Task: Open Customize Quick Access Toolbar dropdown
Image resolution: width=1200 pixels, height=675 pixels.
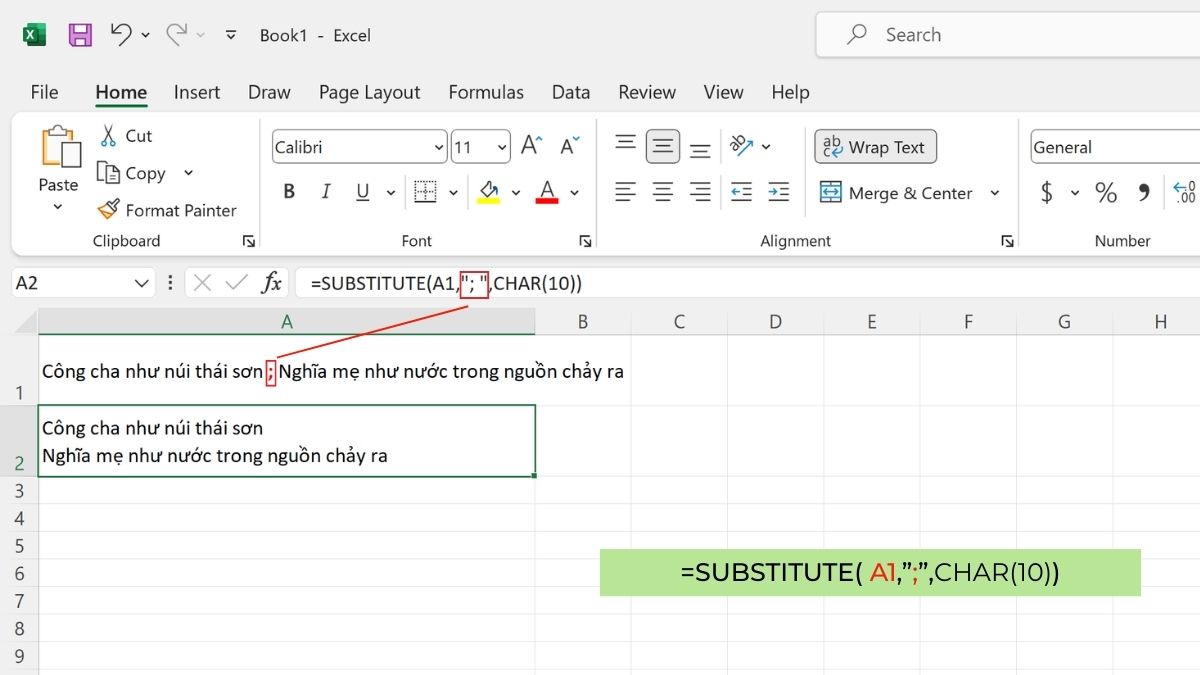Action: (x=231, y=35)
